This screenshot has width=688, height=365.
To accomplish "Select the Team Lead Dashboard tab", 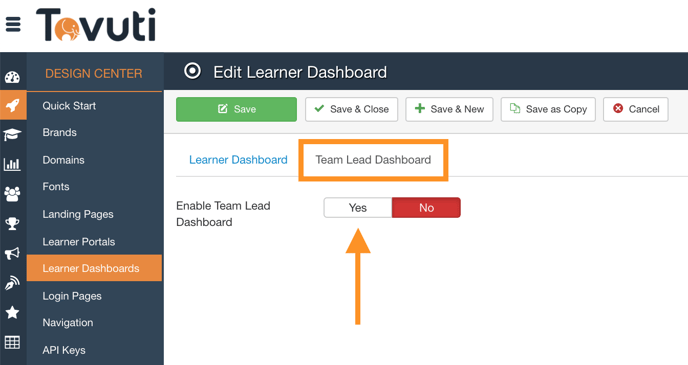I will tap(373, 160).
